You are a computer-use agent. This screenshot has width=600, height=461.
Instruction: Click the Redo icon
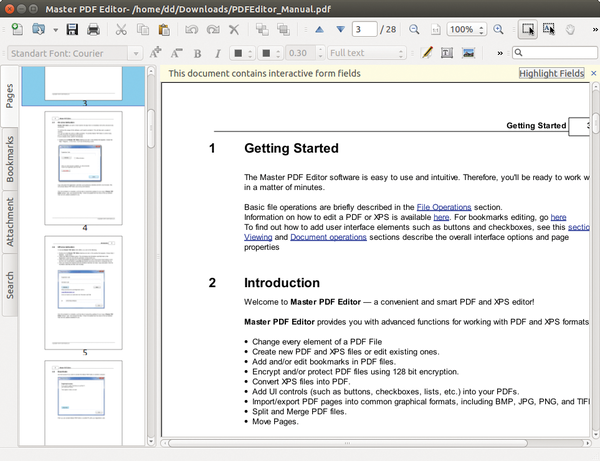pos(213,29)
